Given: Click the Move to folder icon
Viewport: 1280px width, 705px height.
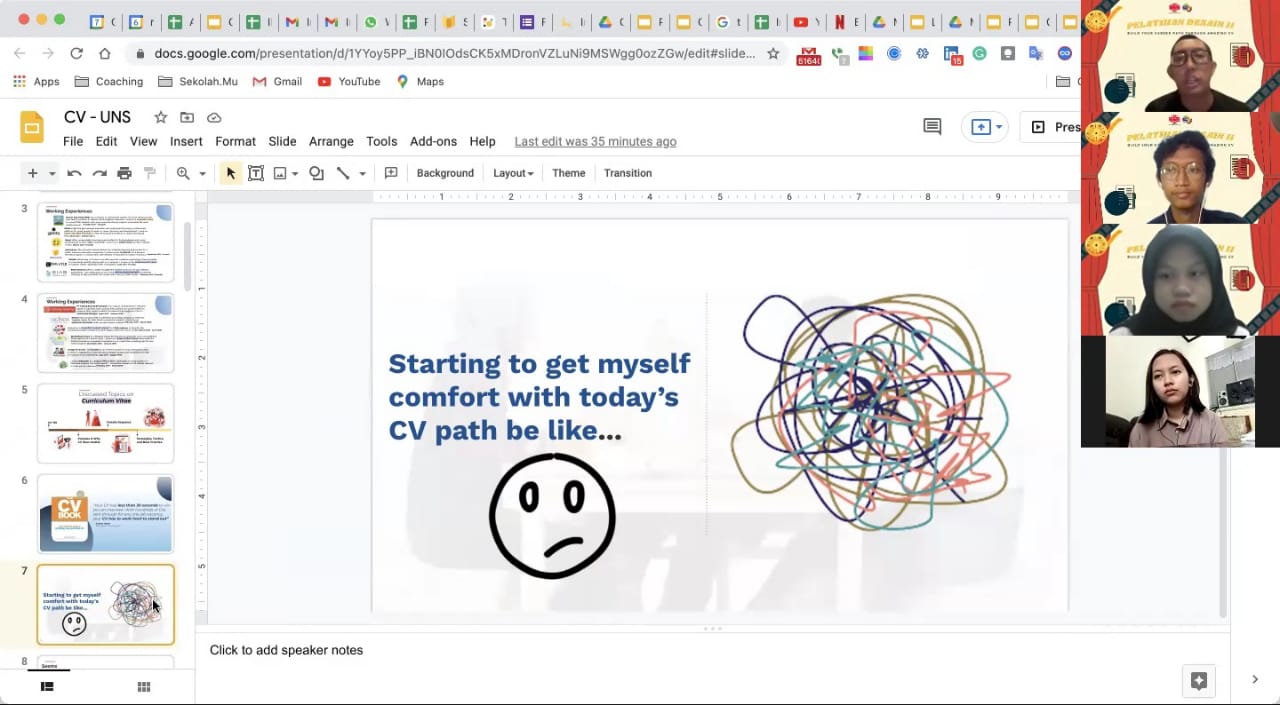Looking at the screenshot, I should (187, 118).
